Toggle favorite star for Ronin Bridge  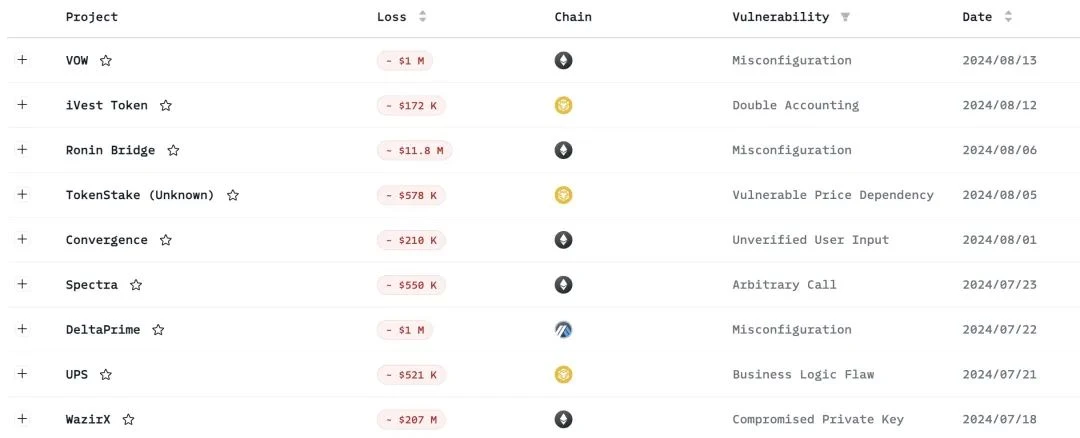[173, 151]
